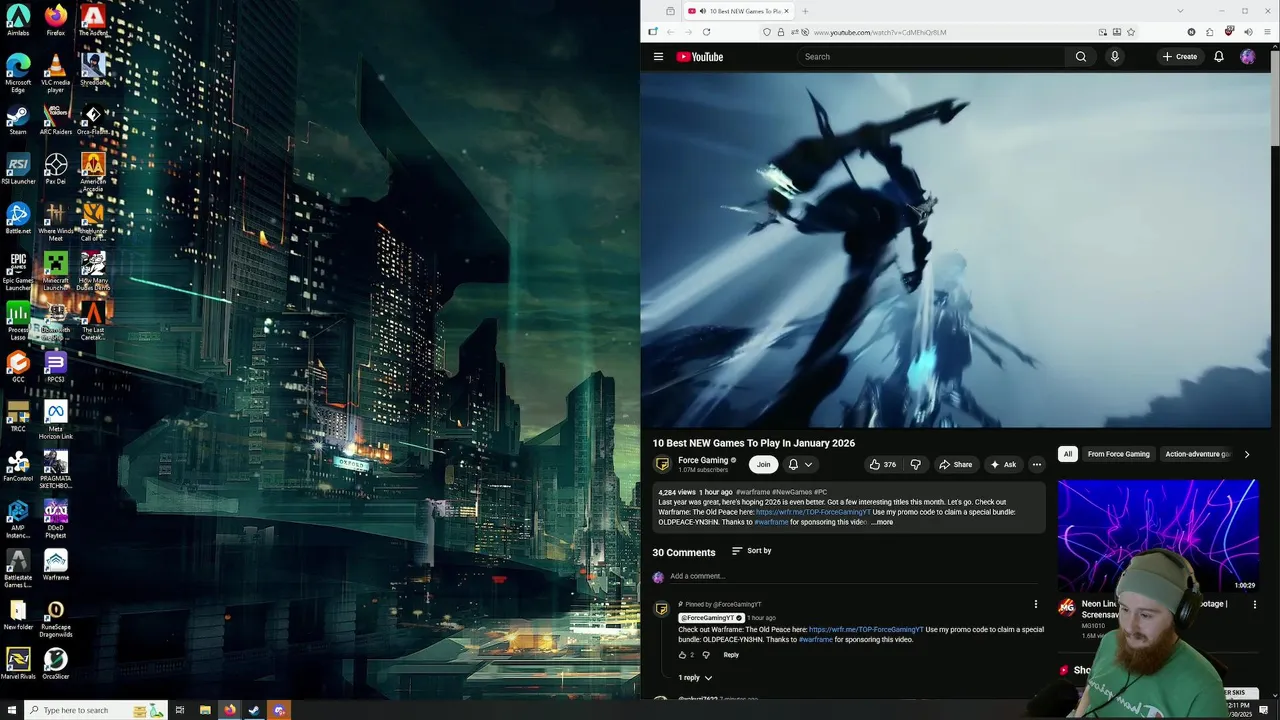The image size is (1280, 720).
Task: Click the YouTube Create button
Action: [x=1180, y=57]
